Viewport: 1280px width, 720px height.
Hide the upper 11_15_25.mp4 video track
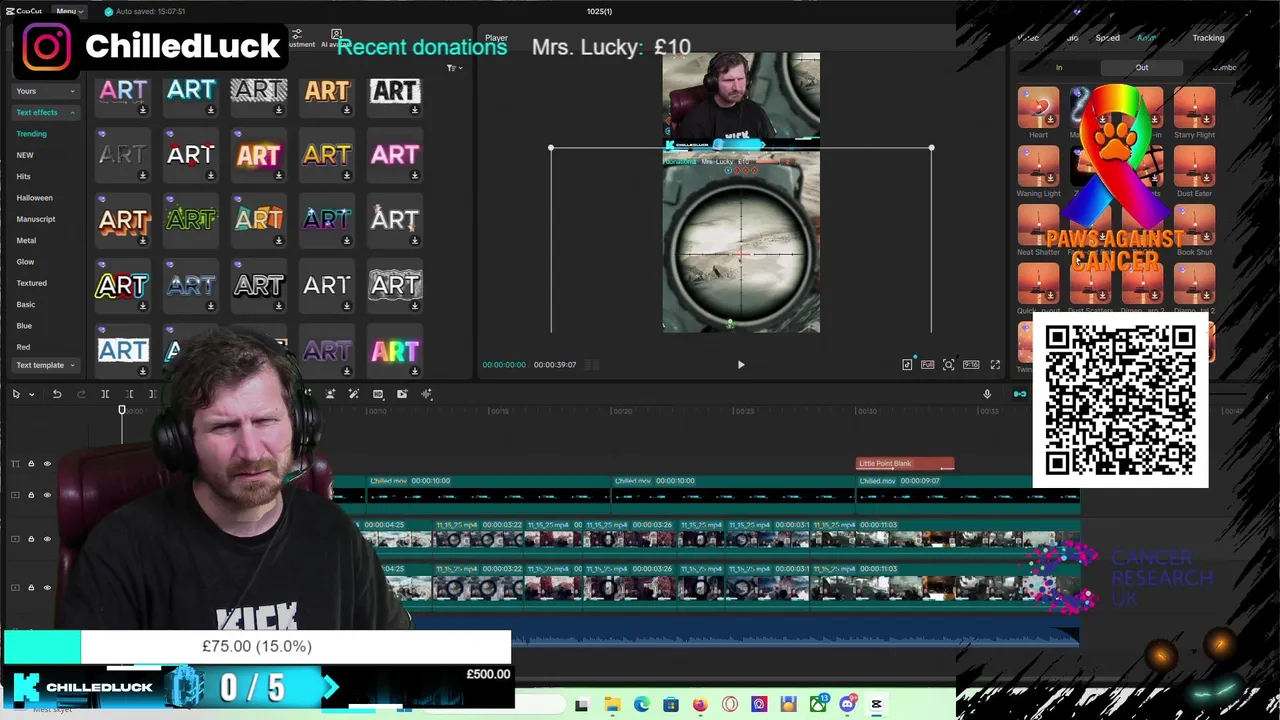pyautogui.click(x=47, y=539)
